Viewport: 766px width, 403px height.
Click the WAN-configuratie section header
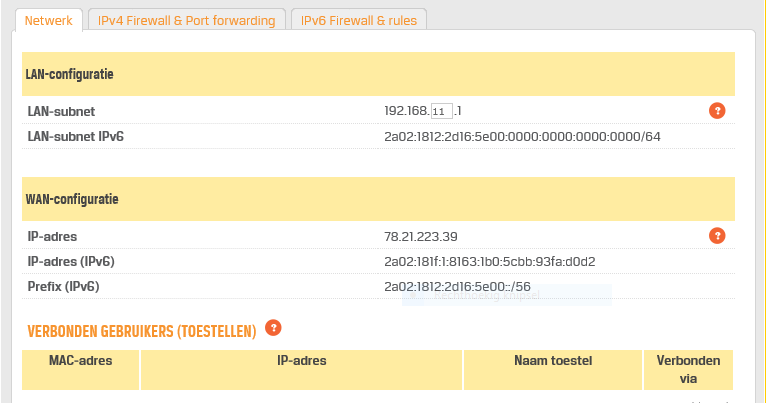[378, 199]
